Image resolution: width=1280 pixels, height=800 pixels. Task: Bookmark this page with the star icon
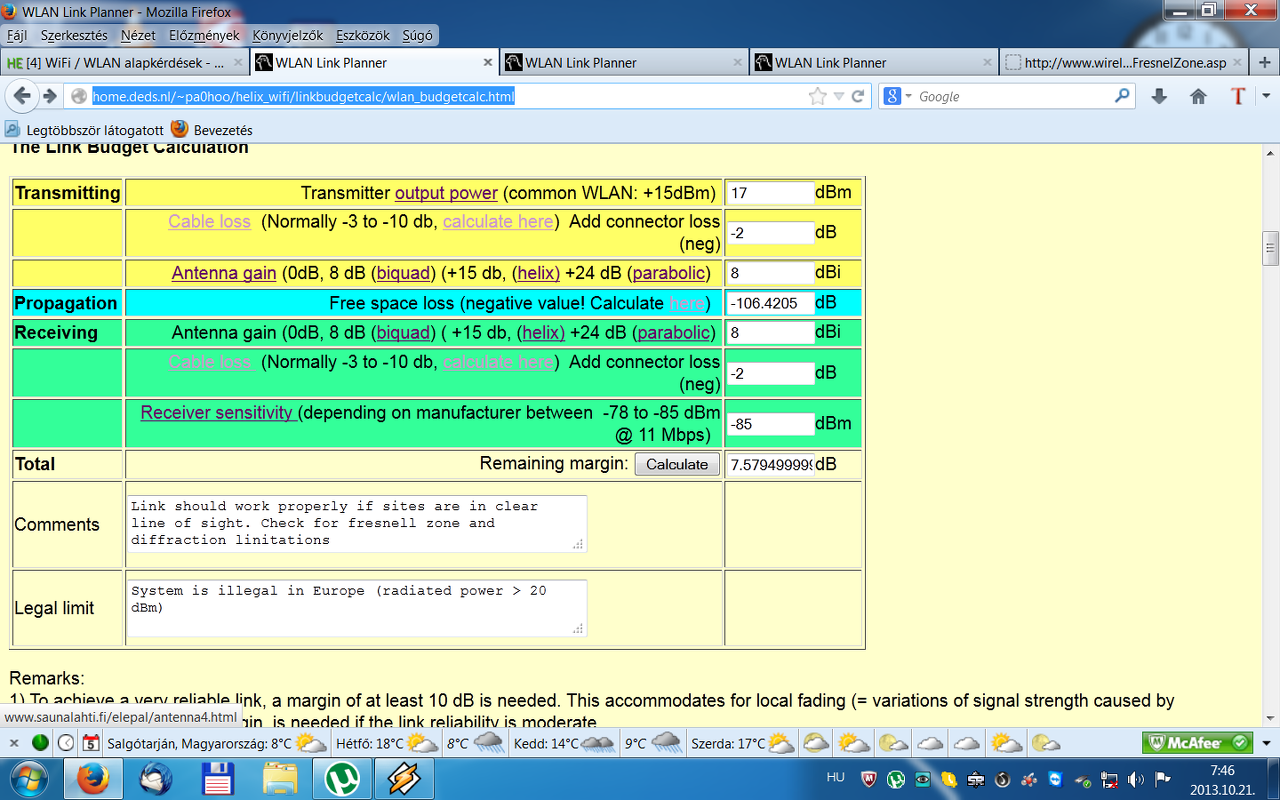point(817,96)
